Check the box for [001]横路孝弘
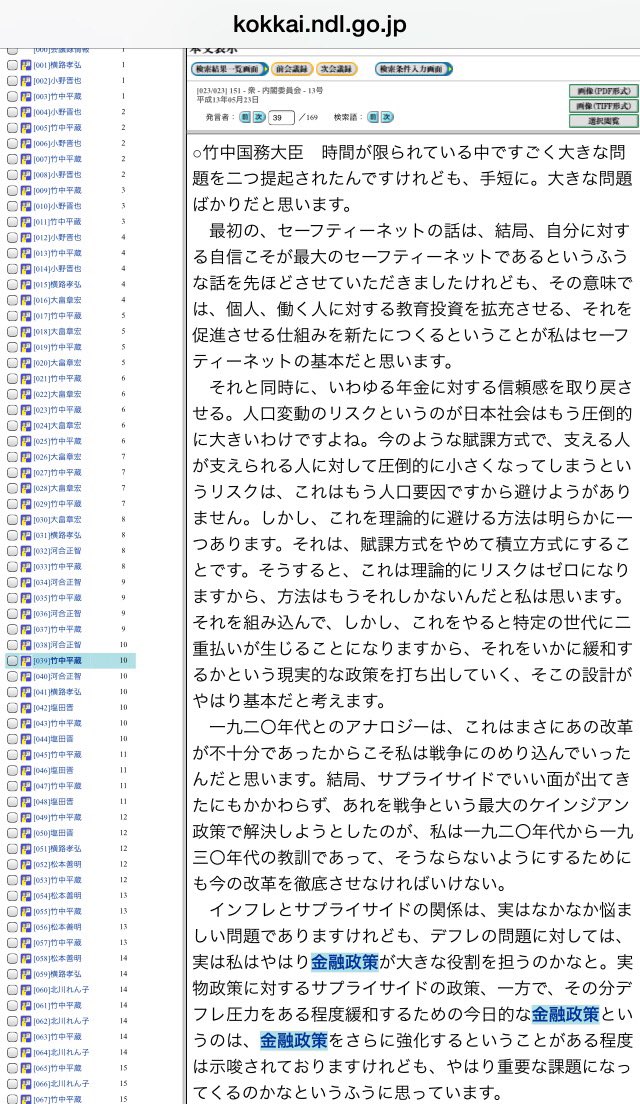The width and height of the screenshot is (640, 1104). pos(13,65)
